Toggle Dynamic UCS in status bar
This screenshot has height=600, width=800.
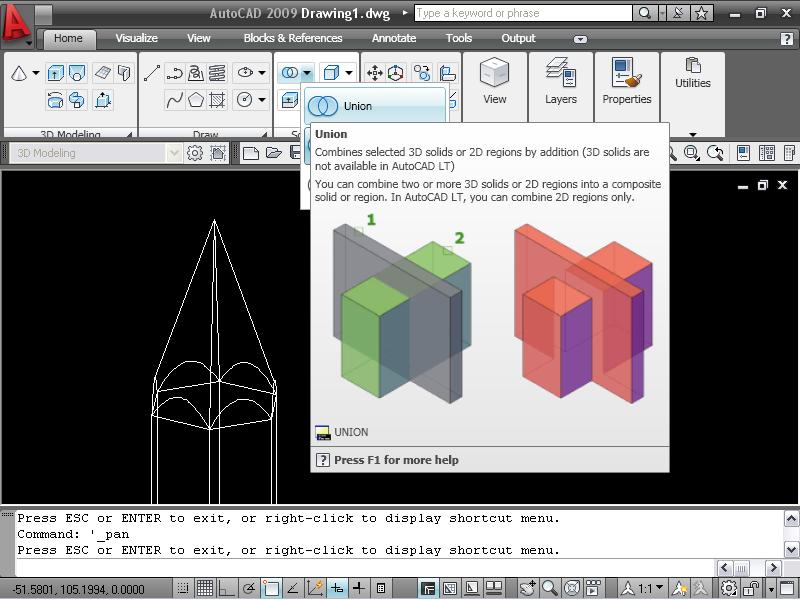click(315, 588)
